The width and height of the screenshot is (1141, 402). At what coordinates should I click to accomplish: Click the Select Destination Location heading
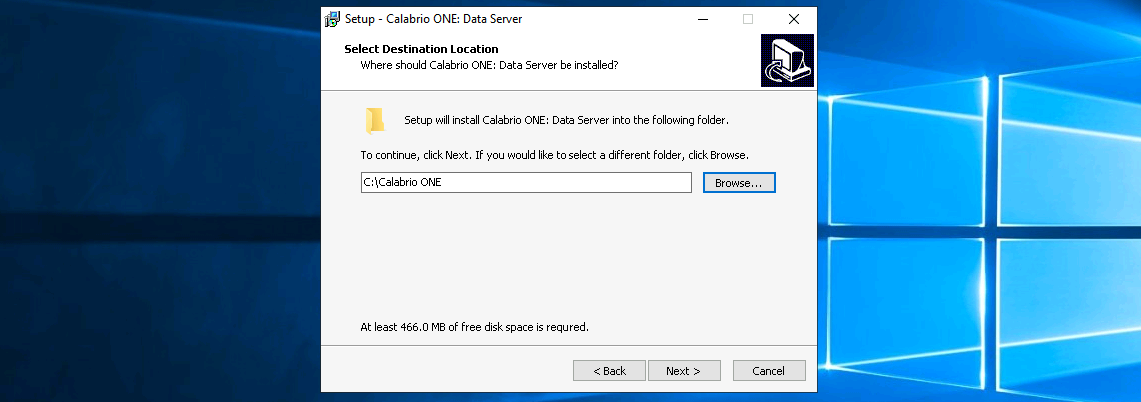tap(421, 49)
